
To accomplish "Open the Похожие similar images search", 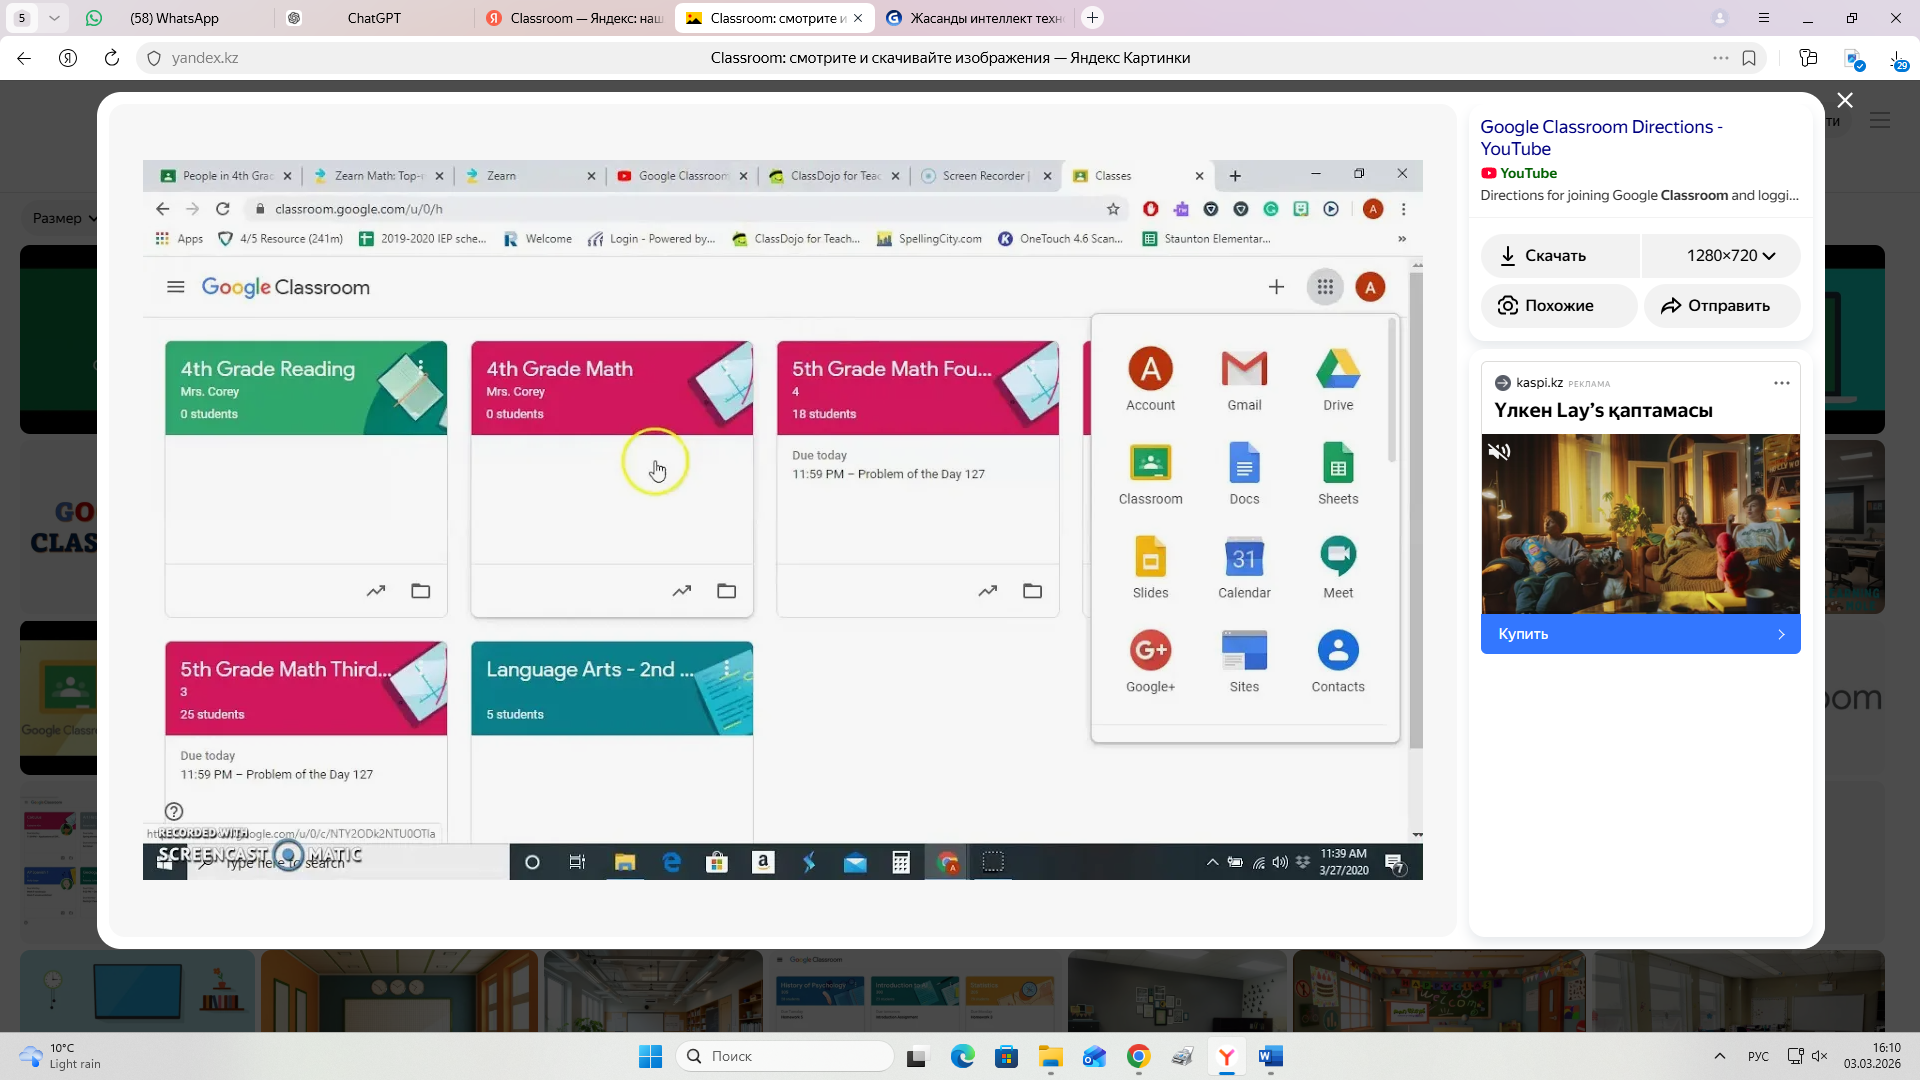I will (x=1558, y=306).
